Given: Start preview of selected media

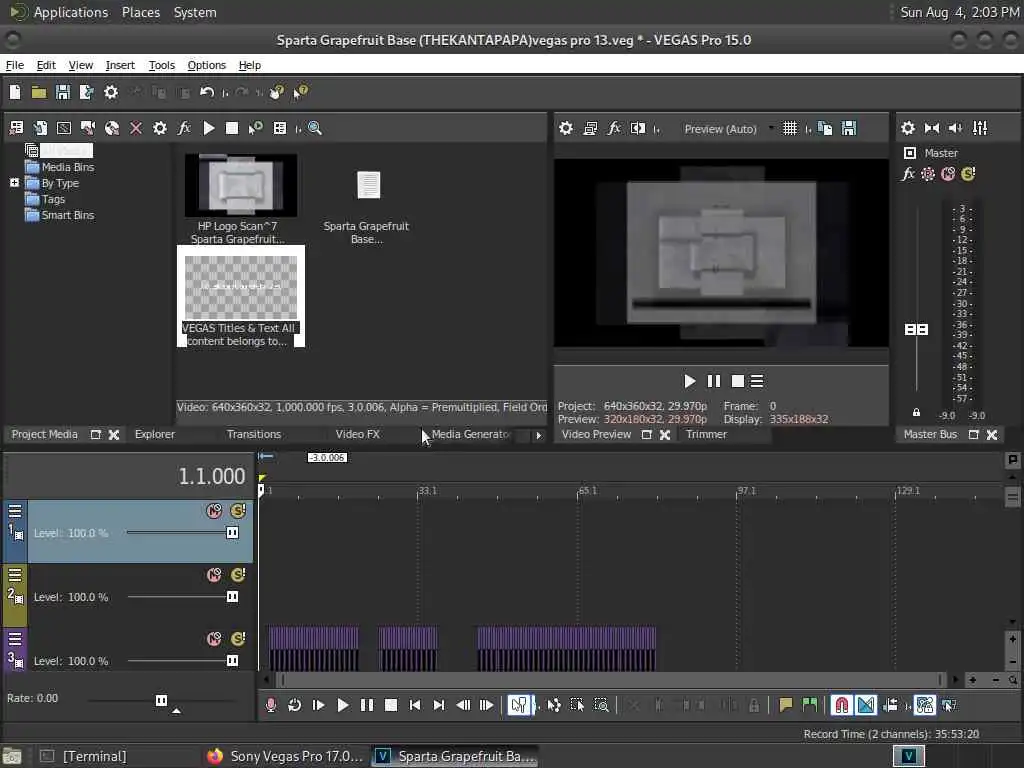Looking at the screenshot, I should [x=208, y=128].
